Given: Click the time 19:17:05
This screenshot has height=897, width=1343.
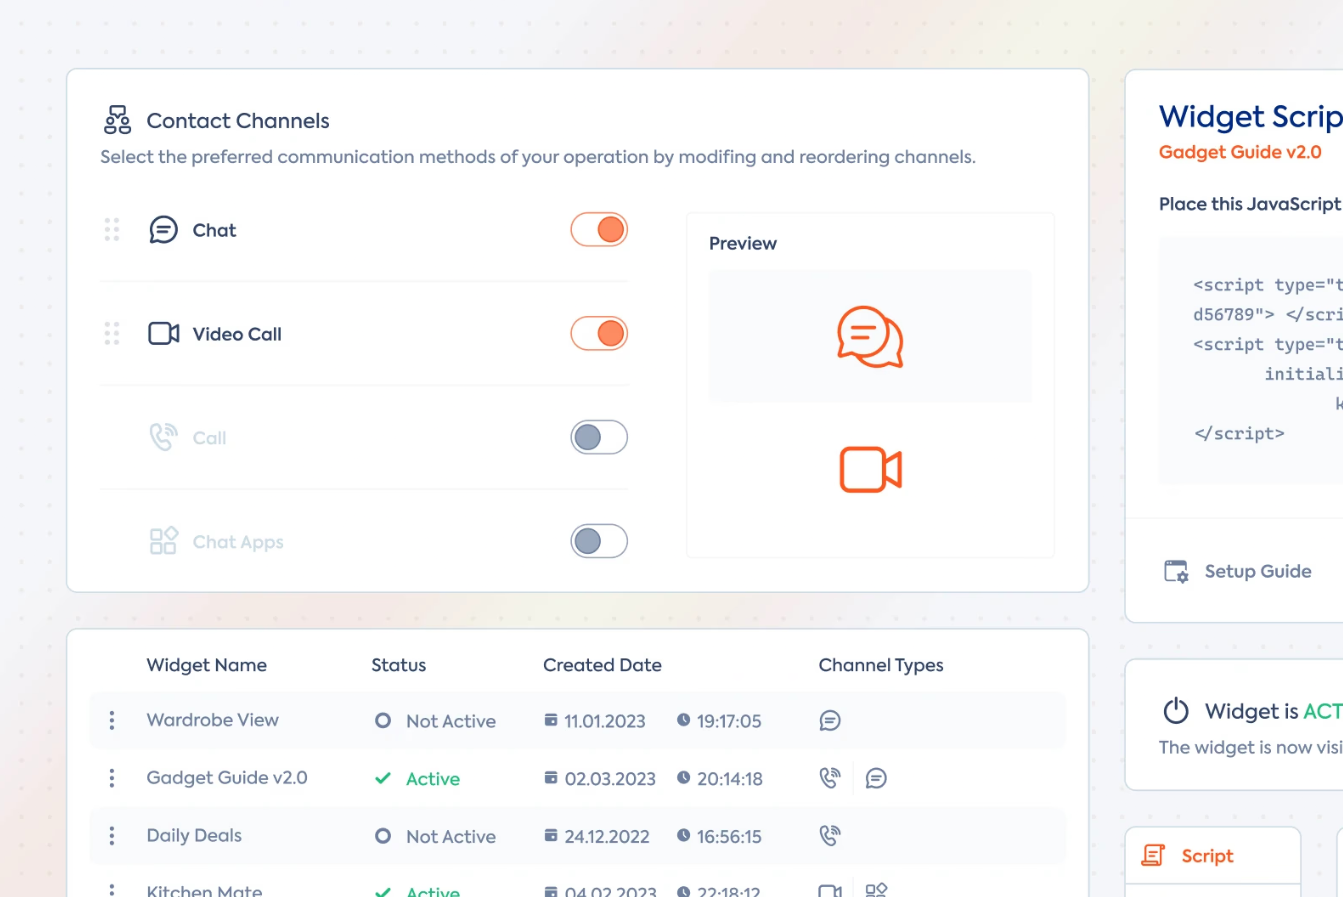Looking at the screenshot, I should coord(729,721).
